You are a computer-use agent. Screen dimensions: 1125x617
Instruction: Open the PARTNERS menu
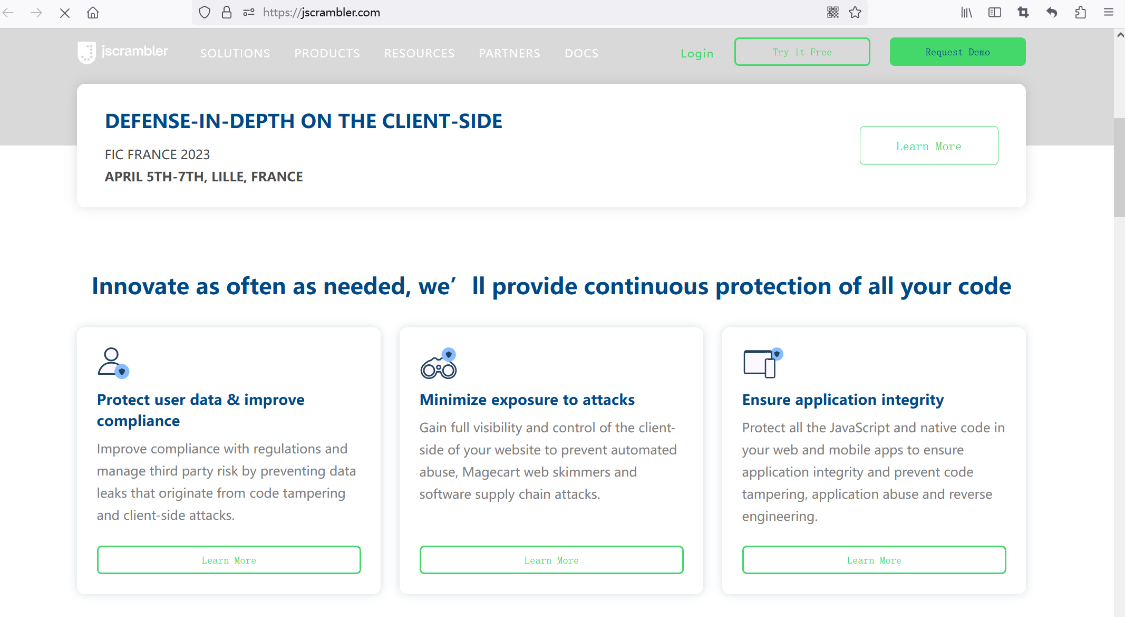pyautogui.click(x=509, y=53)
